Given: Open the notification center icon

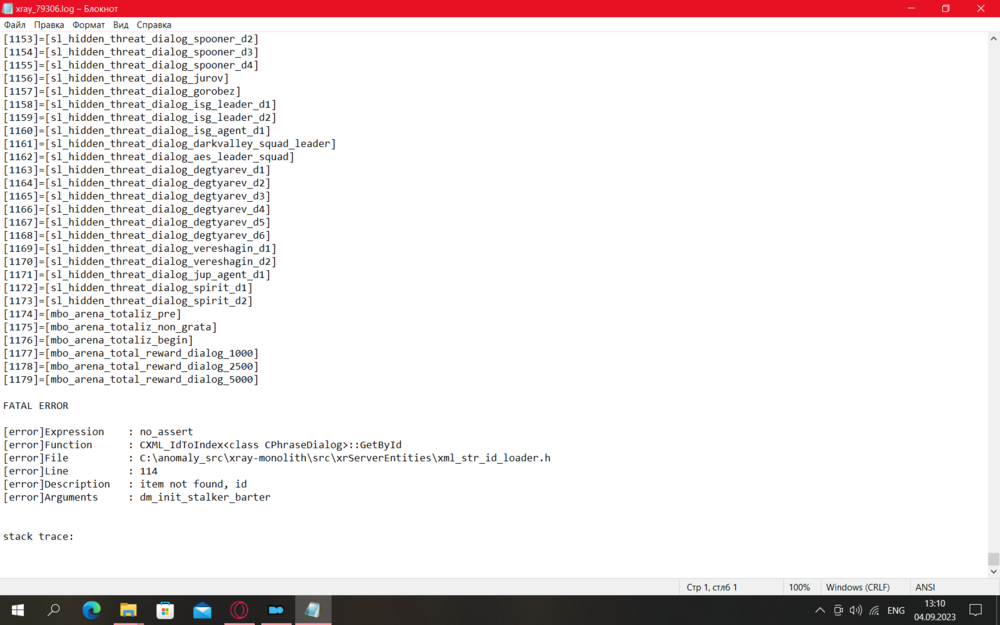Looking at the screenshot, I should coord(975,610).
